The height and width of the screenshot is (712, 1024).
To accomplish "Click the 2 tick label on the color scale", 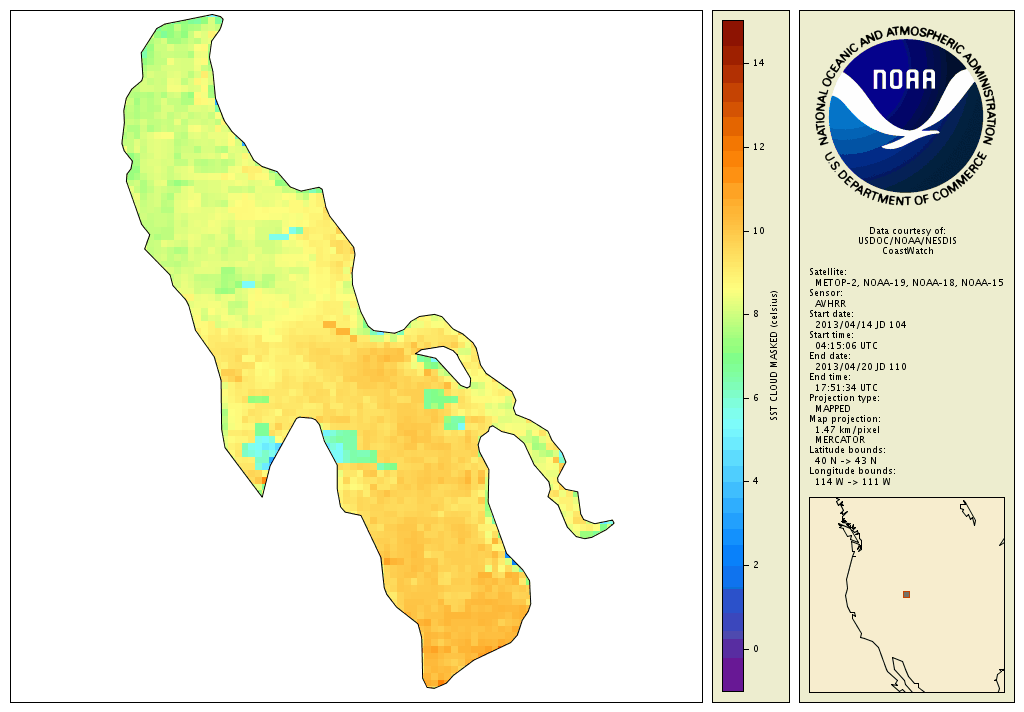I will click(x=756, y=565).
